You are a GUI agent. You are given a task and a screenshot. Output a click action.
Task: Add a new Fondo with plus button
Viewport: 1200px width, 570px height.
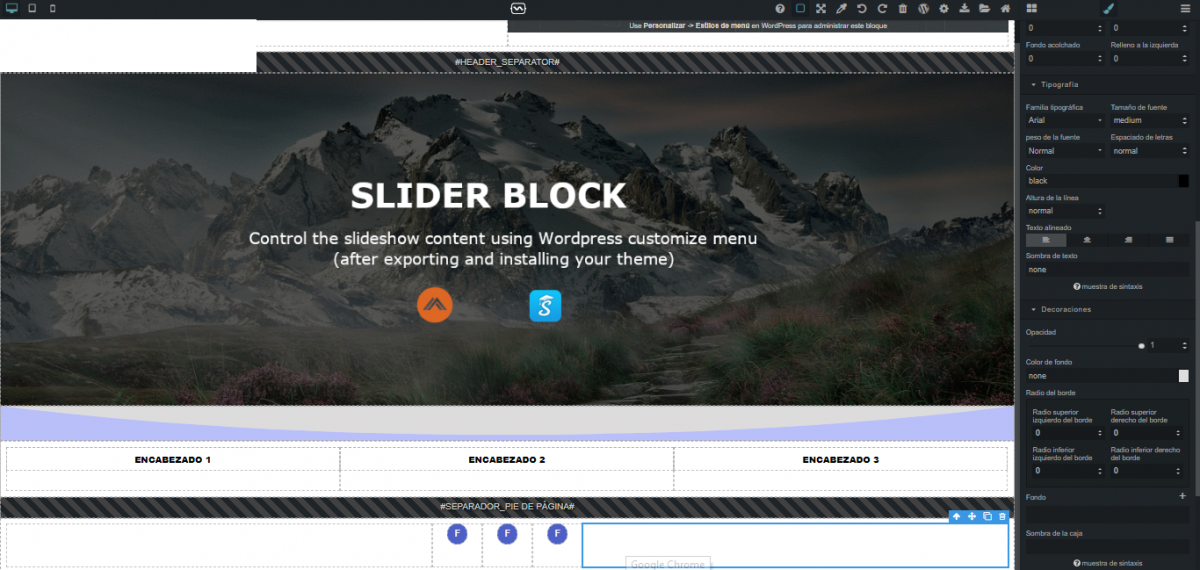tap(1182, 496)
